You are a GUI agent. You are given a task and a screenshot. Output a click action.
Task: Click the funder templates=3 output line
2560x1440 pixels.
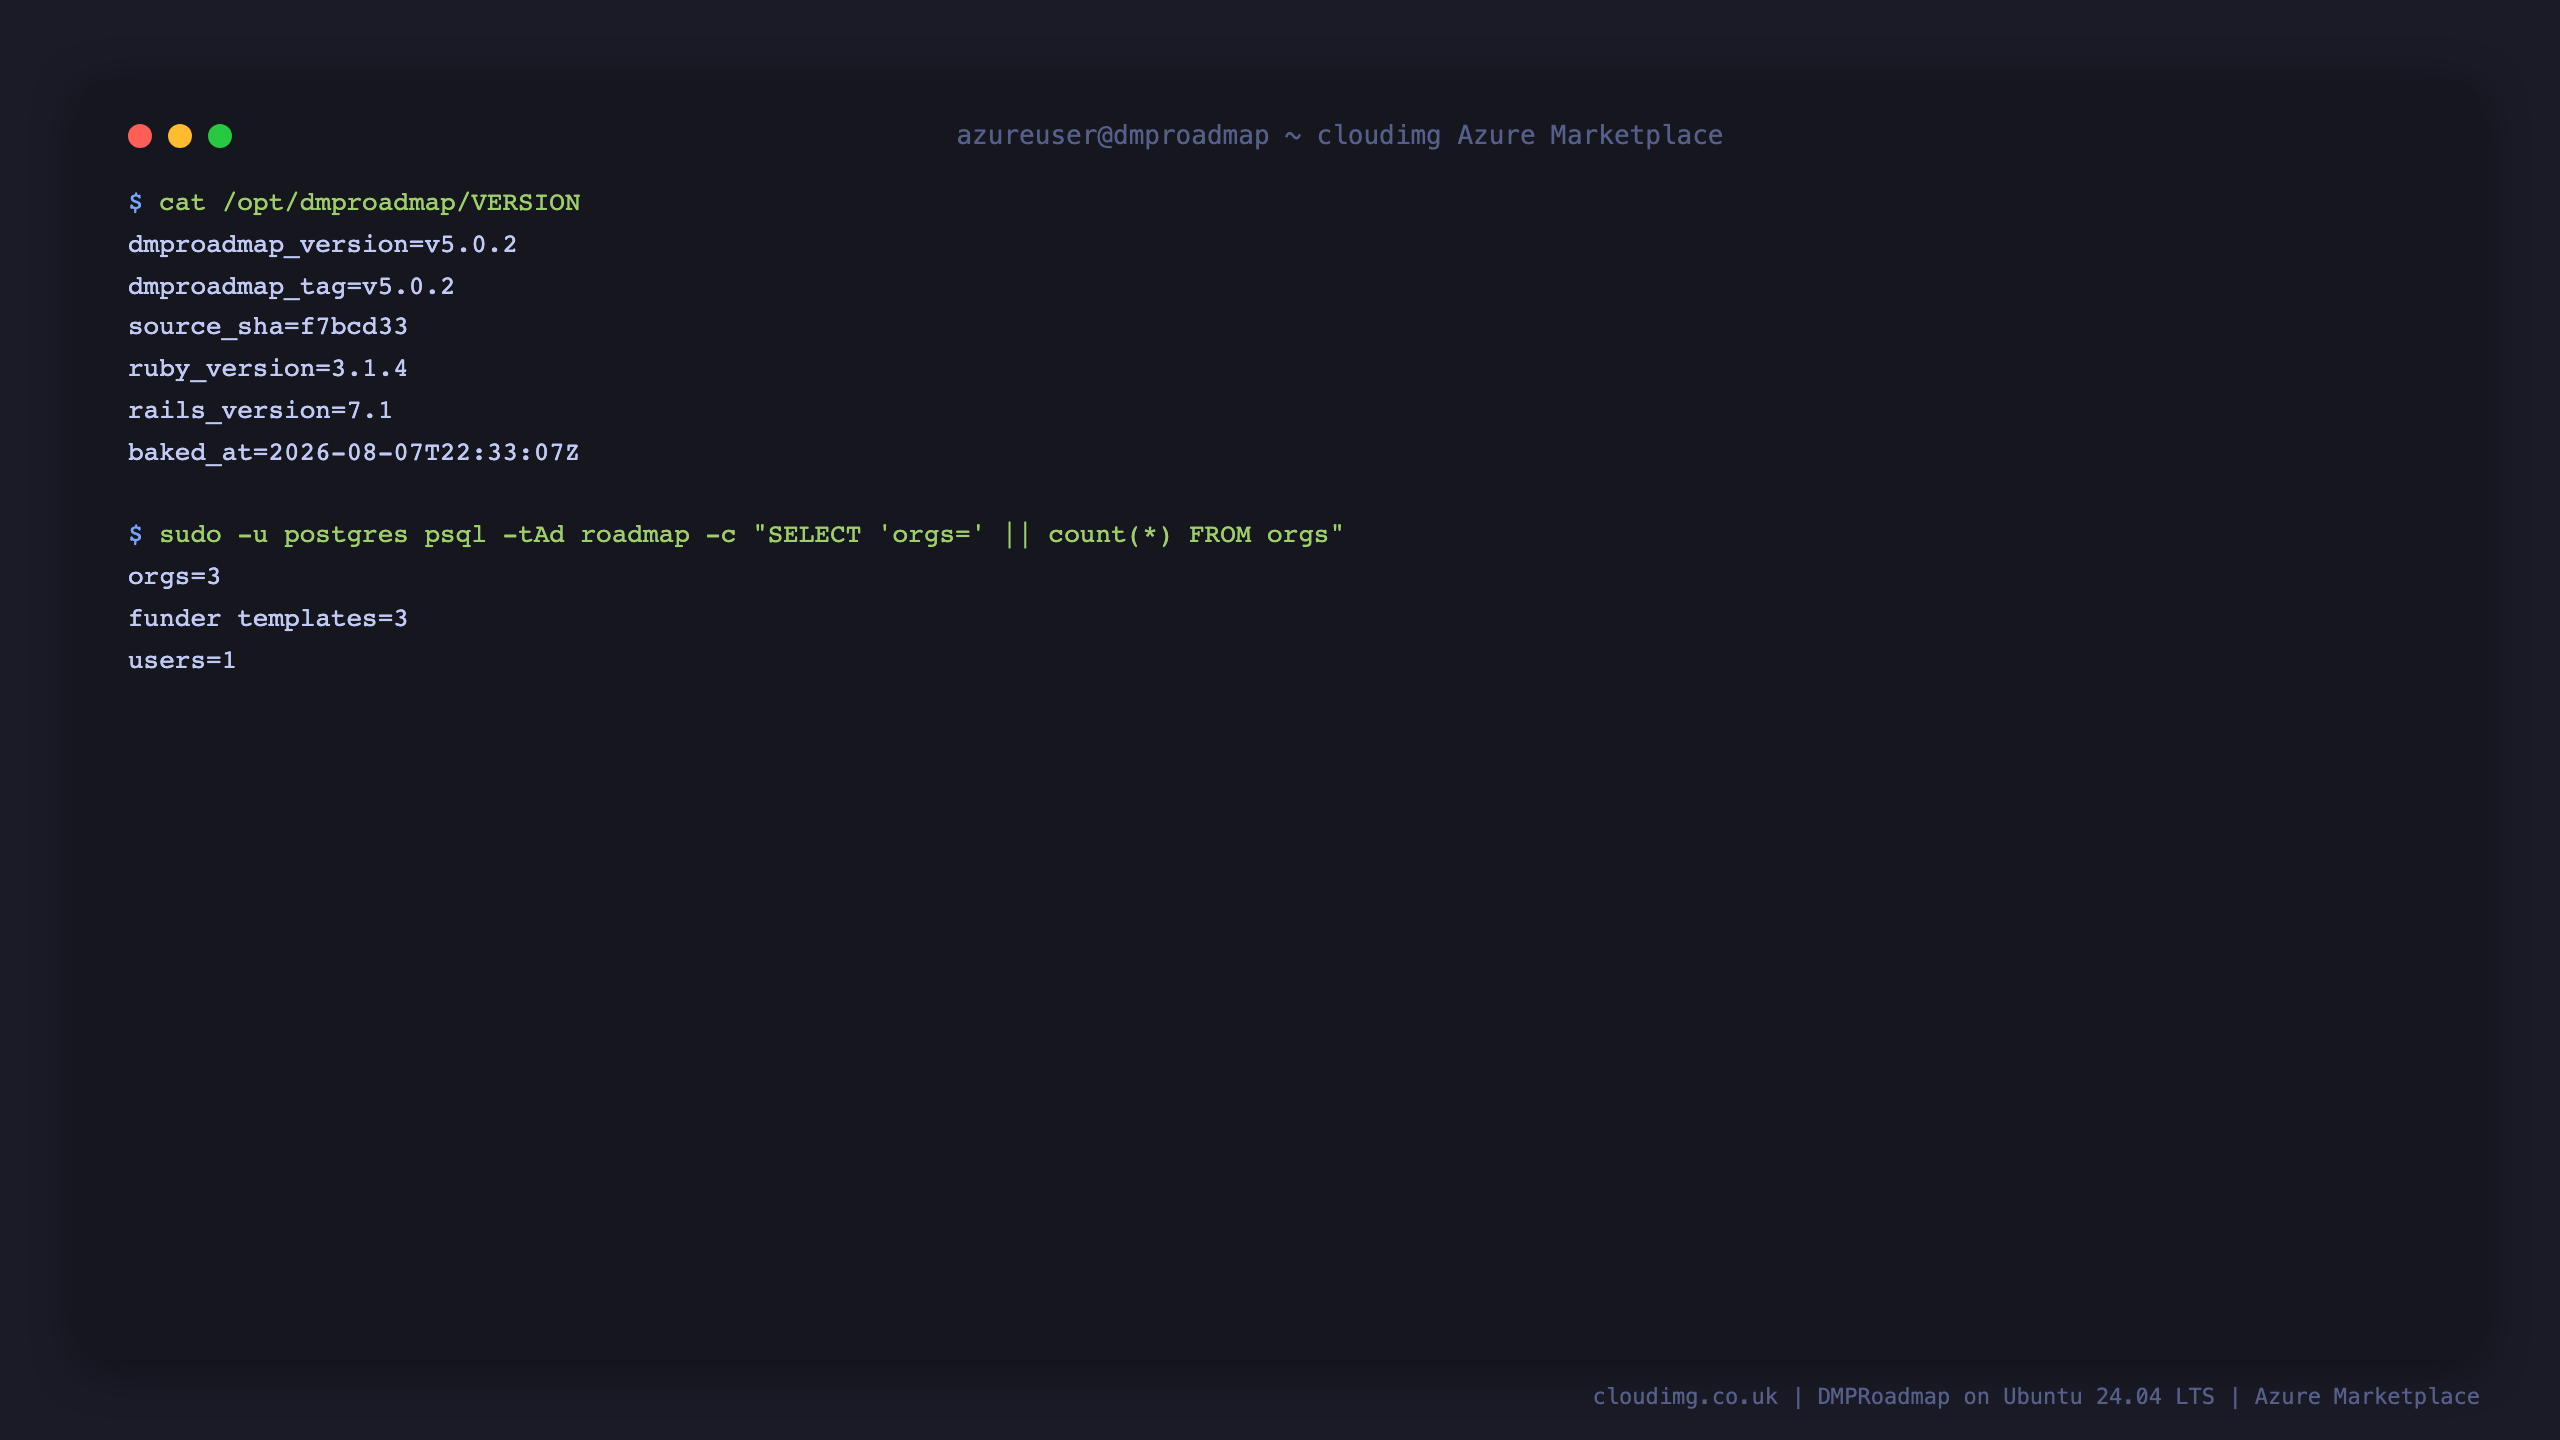[x=268, y=619]
